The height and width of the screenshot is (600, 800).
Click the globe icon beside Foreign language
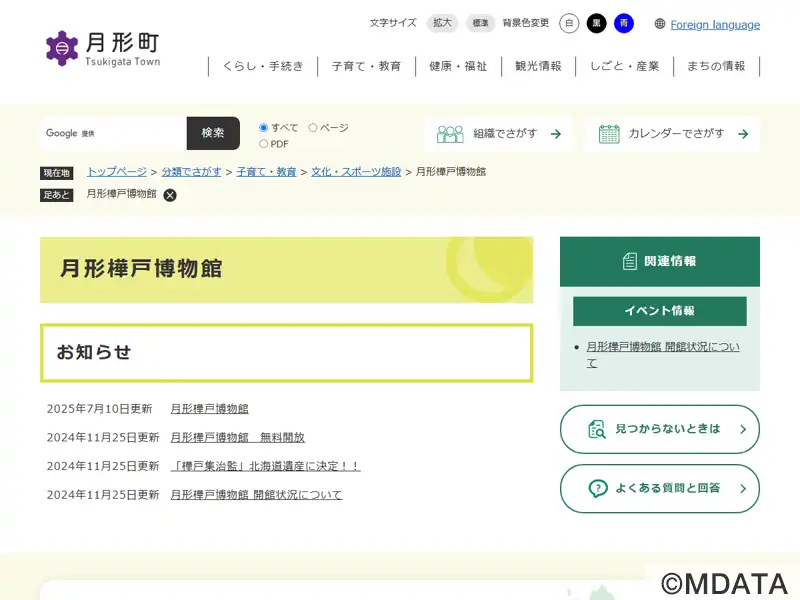660,24
